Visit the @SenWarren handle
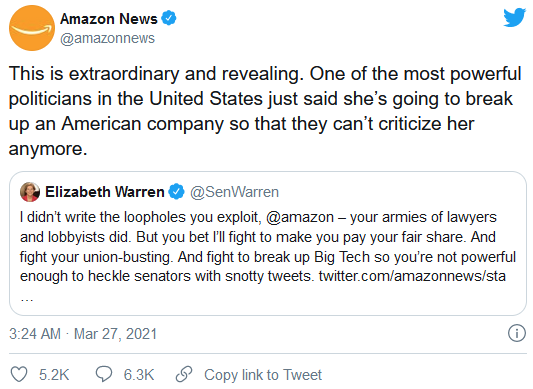The image size is (533, 389). pyautogui.click(x=235, y=192)
